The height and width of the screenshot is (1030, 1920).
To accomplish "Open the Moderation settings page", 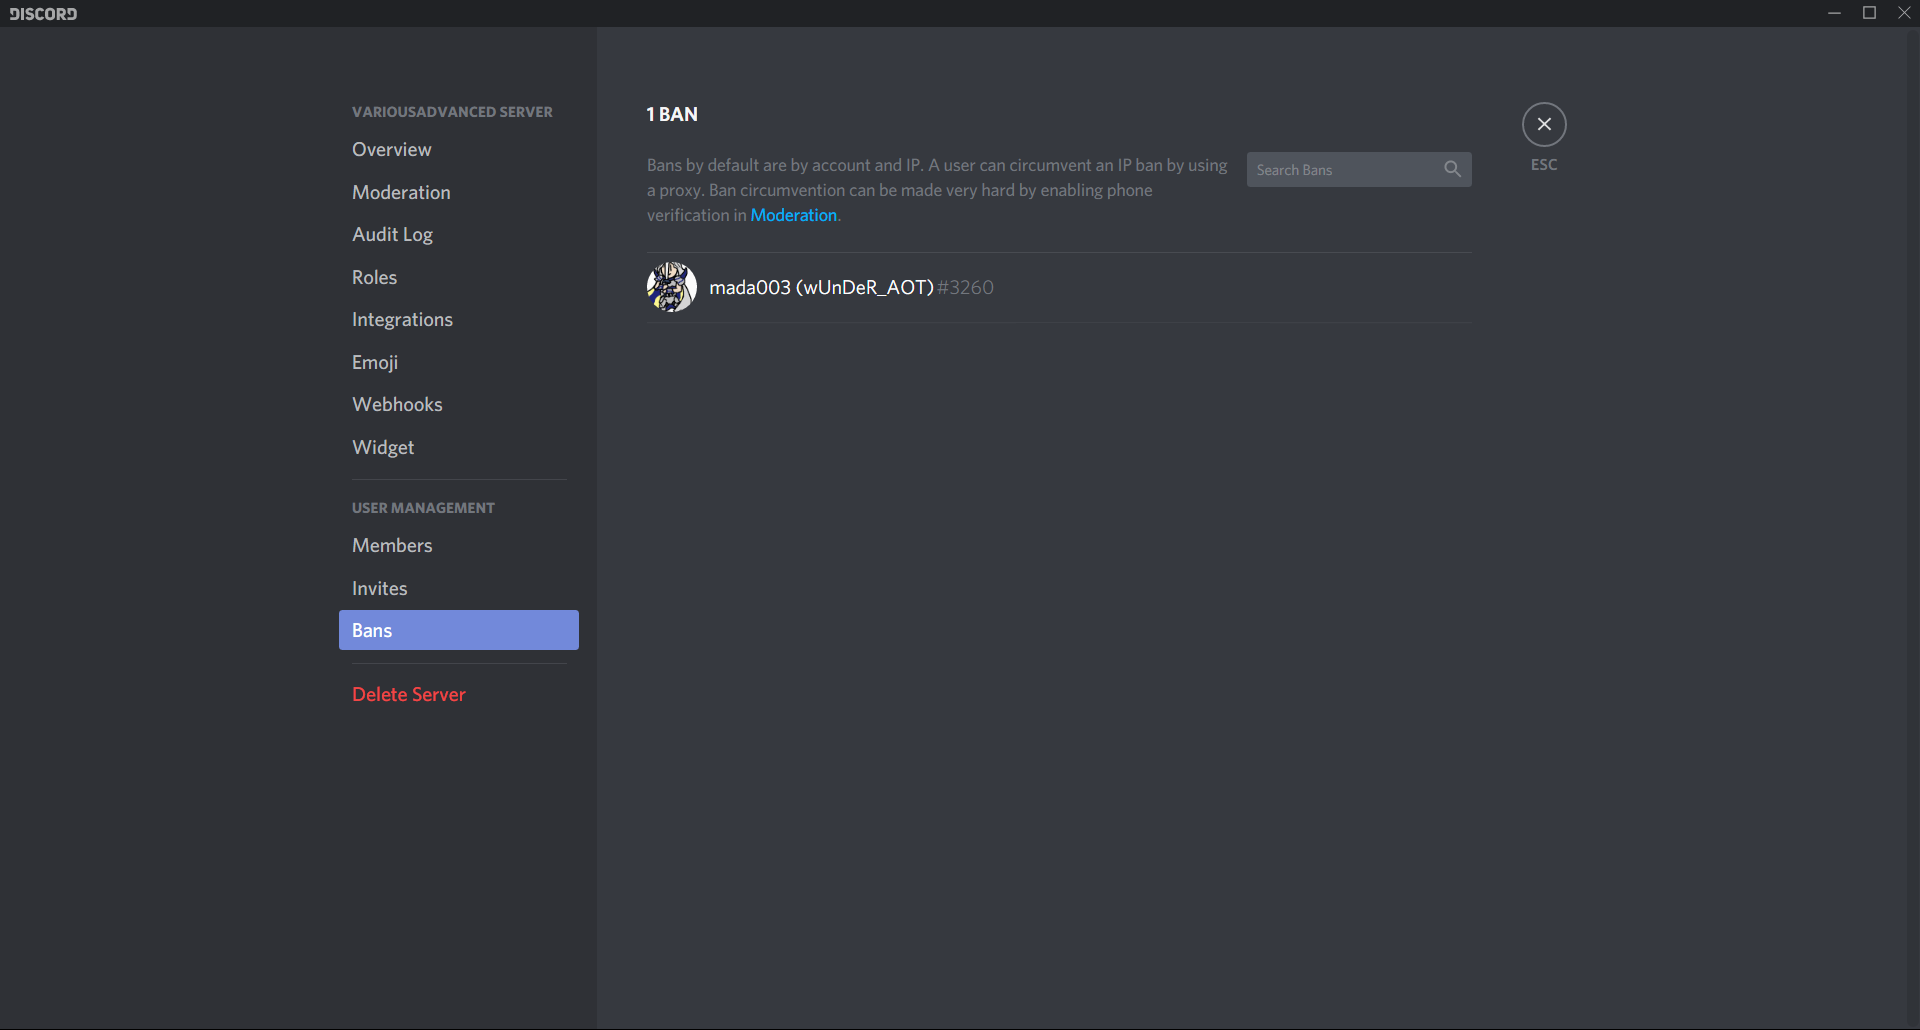I will [459, 192].
